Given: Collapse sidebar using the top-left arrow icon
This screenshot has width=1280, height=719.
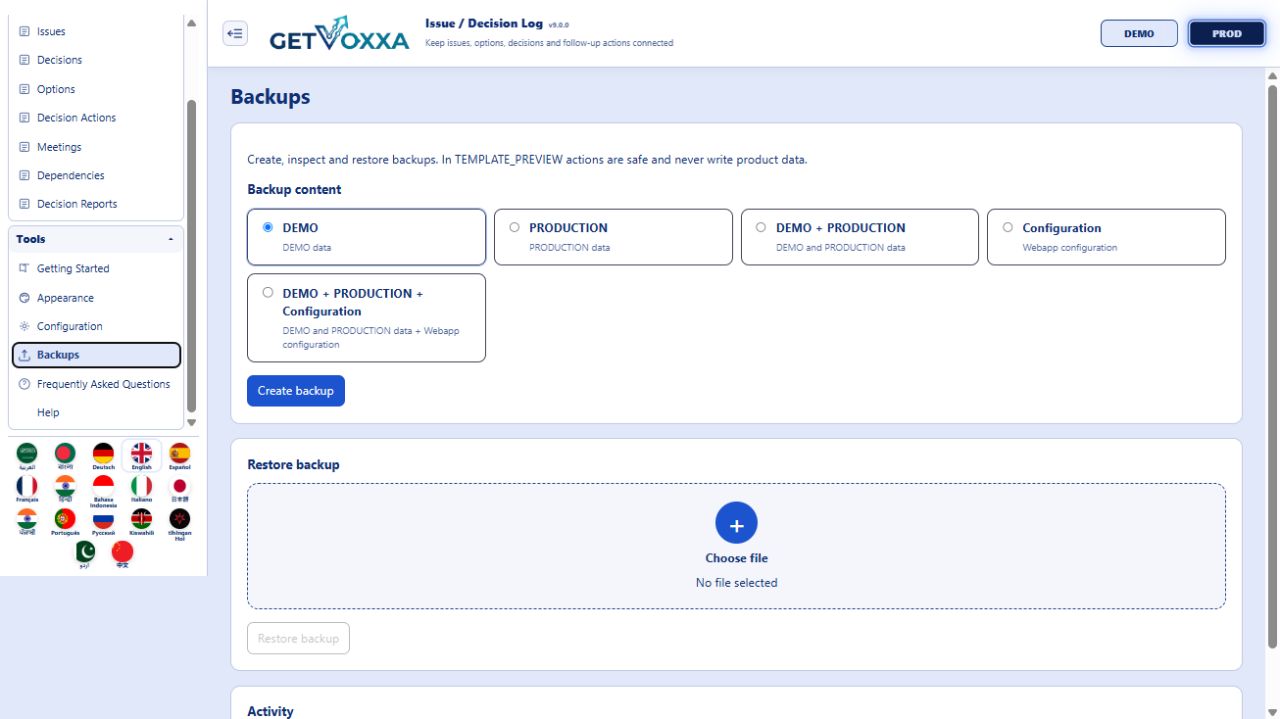Looking at the screenshot, I should [235, 33].
